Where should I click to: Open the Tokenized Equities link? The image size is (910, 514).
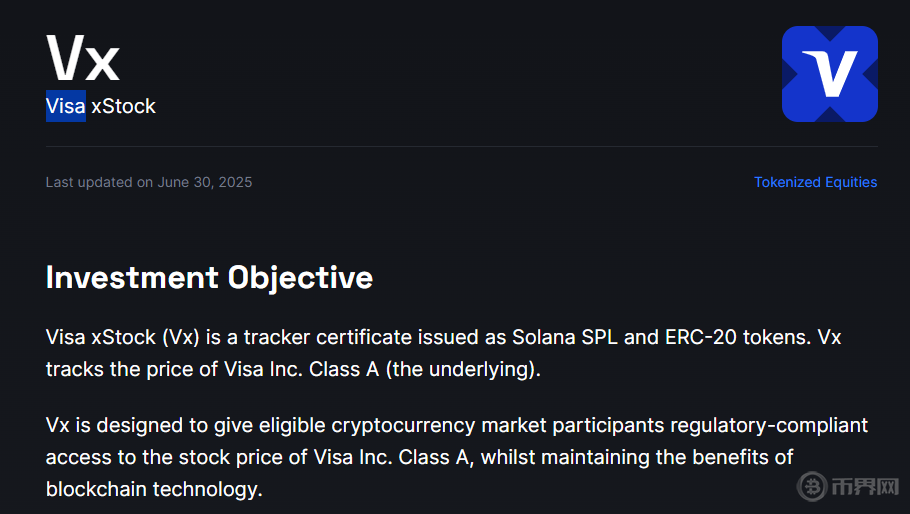pos(815,182)
